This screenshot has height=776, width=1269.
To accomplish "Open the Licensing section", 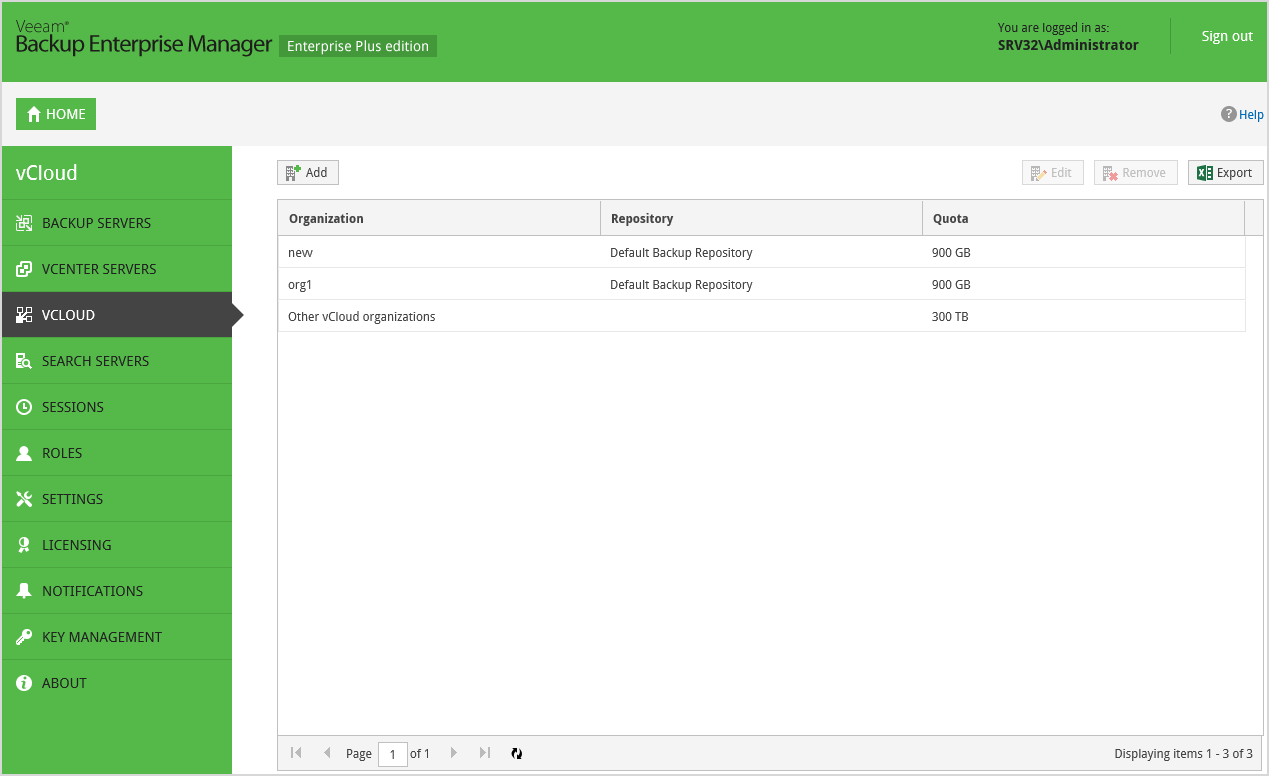I will [x=117, y=545].
